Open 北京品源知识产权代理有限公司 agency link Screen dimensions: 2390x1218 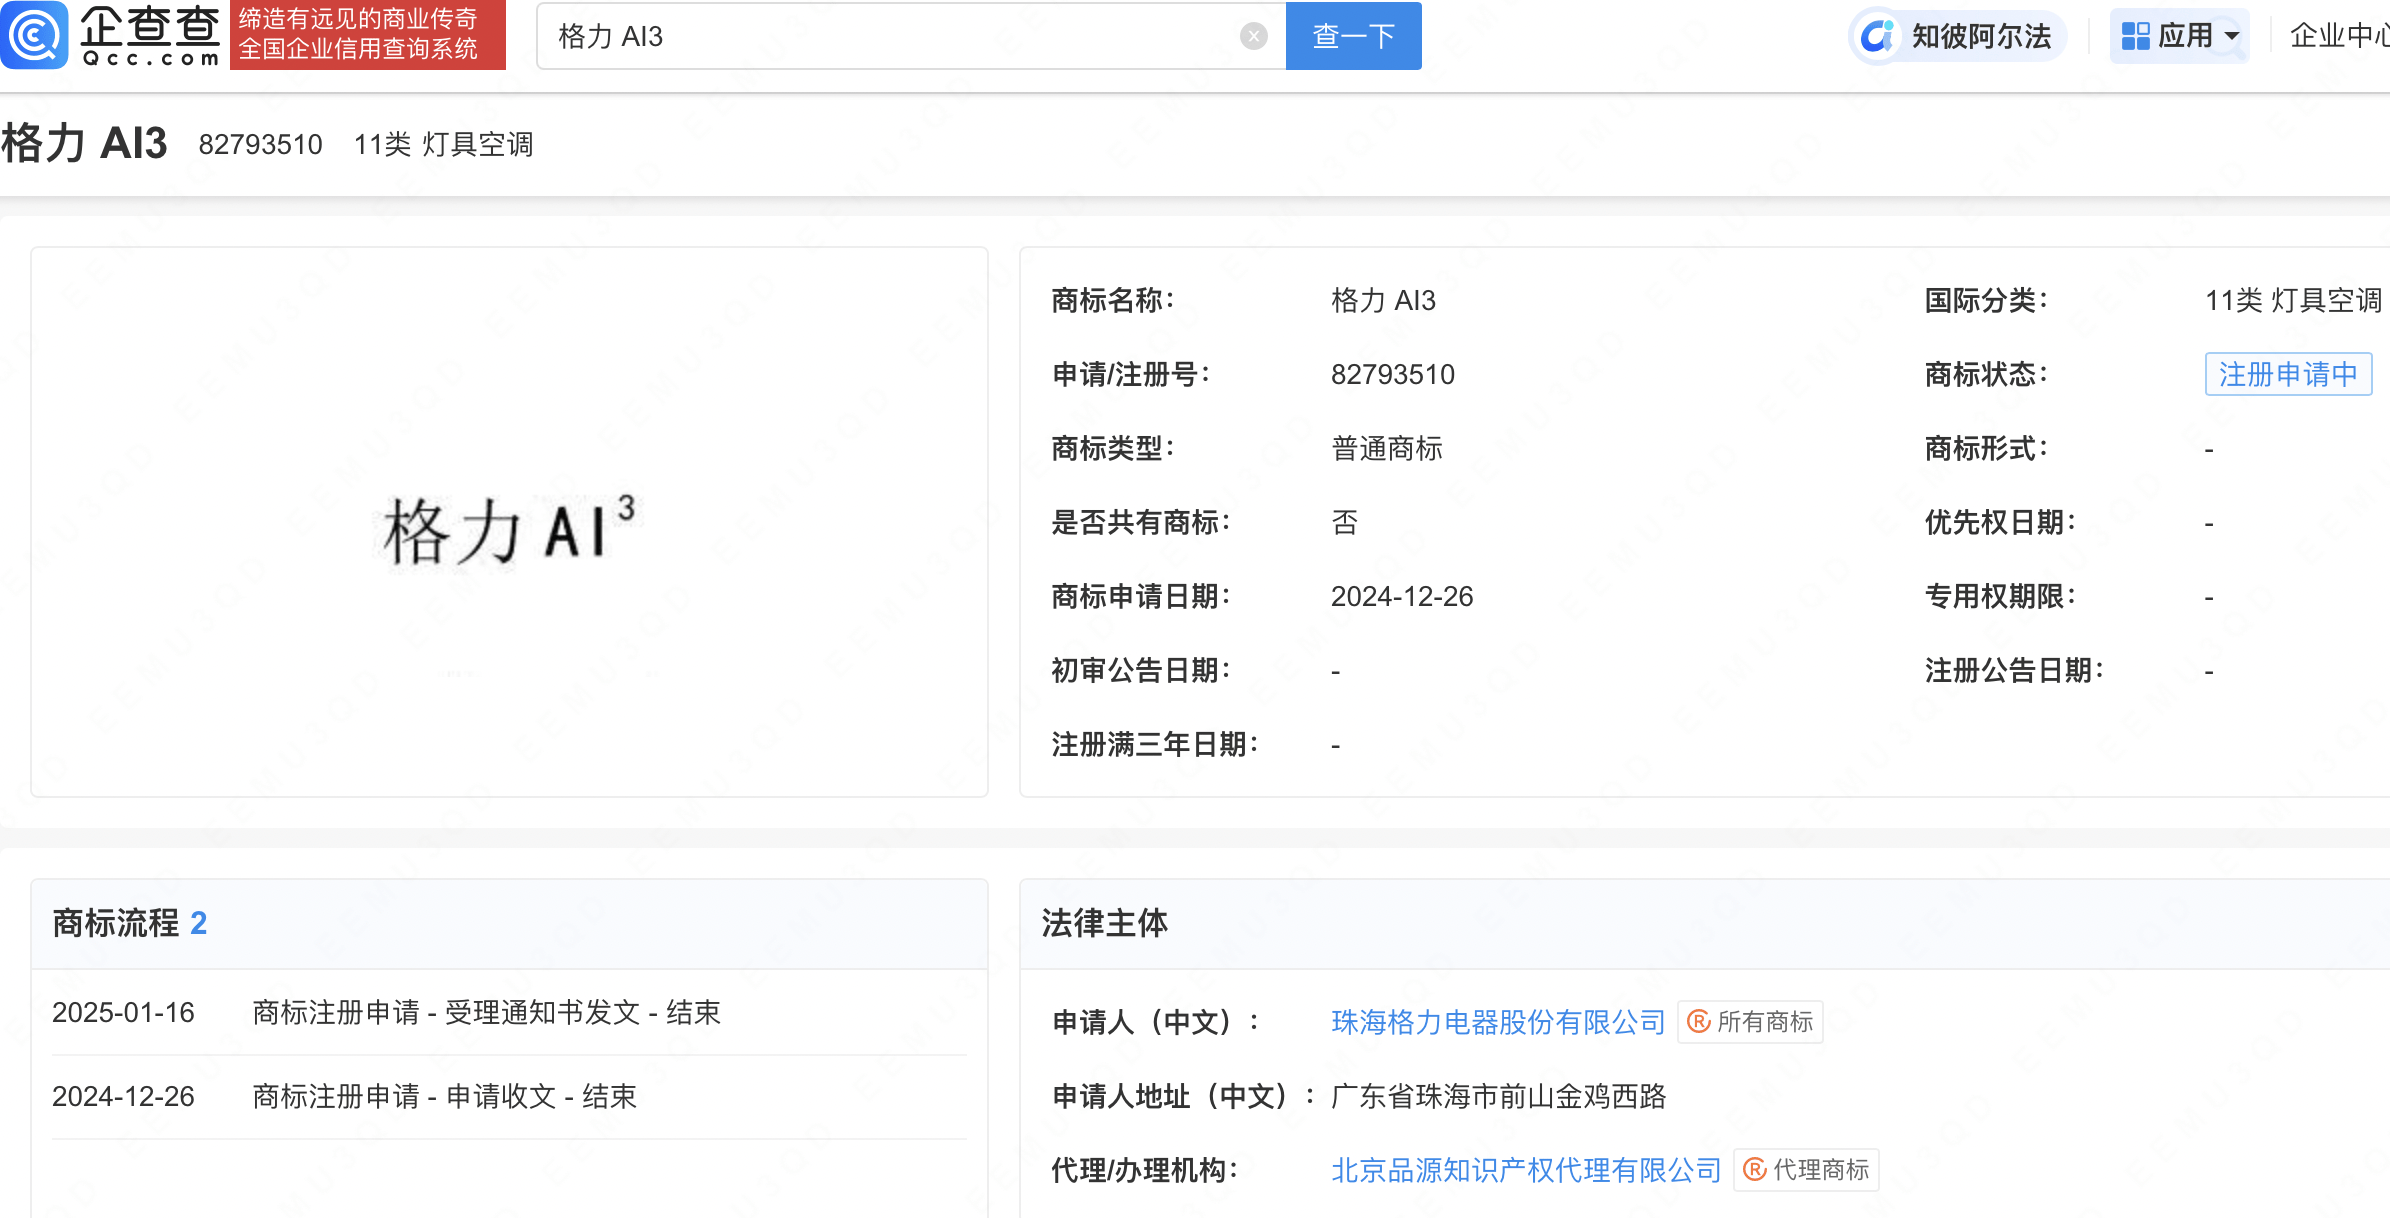pyautogui.click(x=1525, y=1169)
